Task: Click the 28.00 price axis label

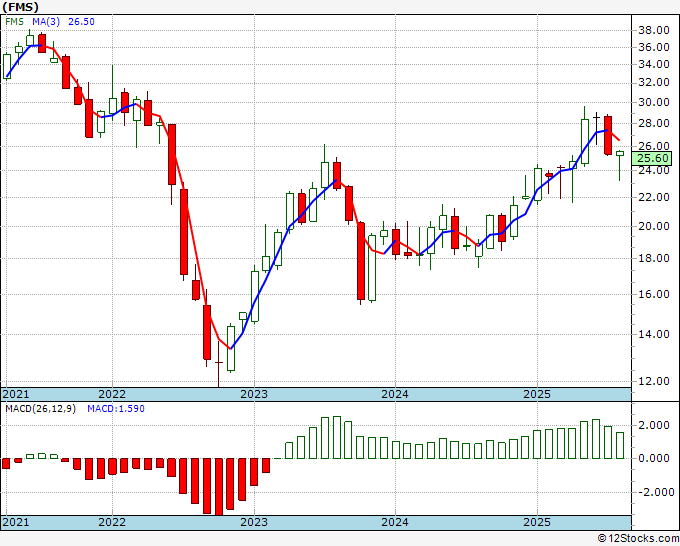Action: coord(653,123)
